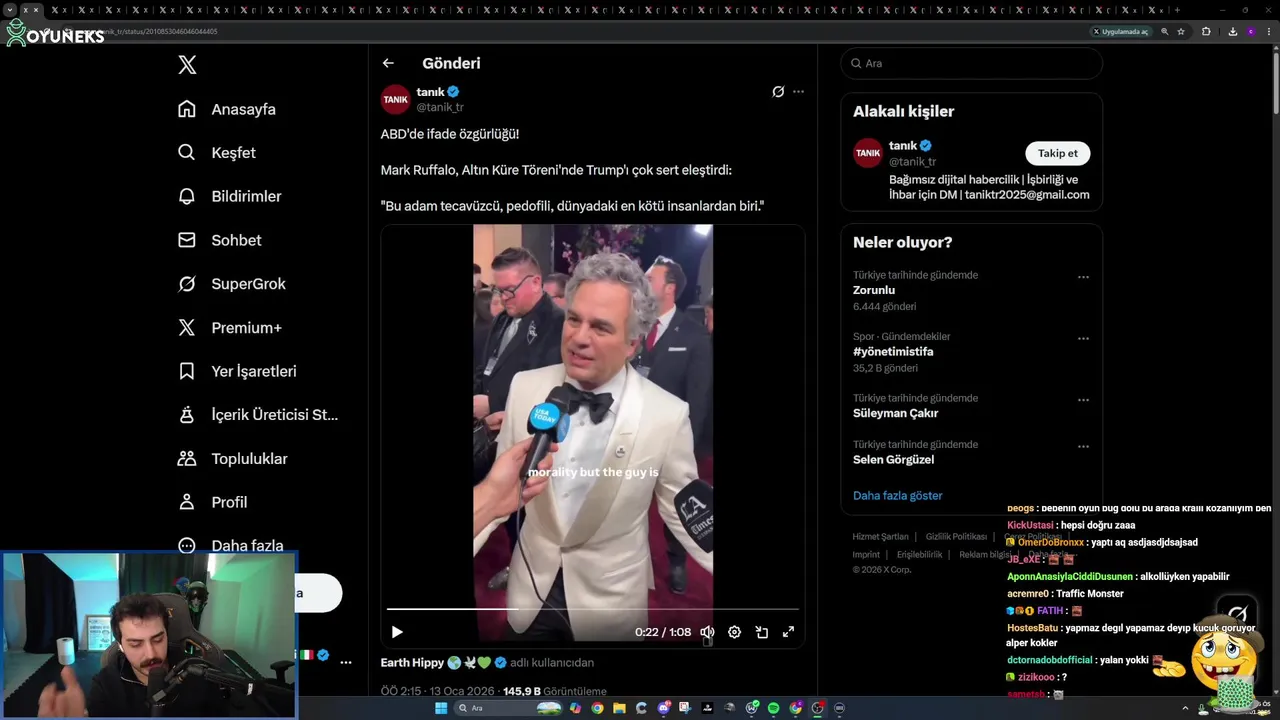This screenshot has width=1280, height=720.
Task: Open the #yönetimistifa trend
Action: pos(893,352)
